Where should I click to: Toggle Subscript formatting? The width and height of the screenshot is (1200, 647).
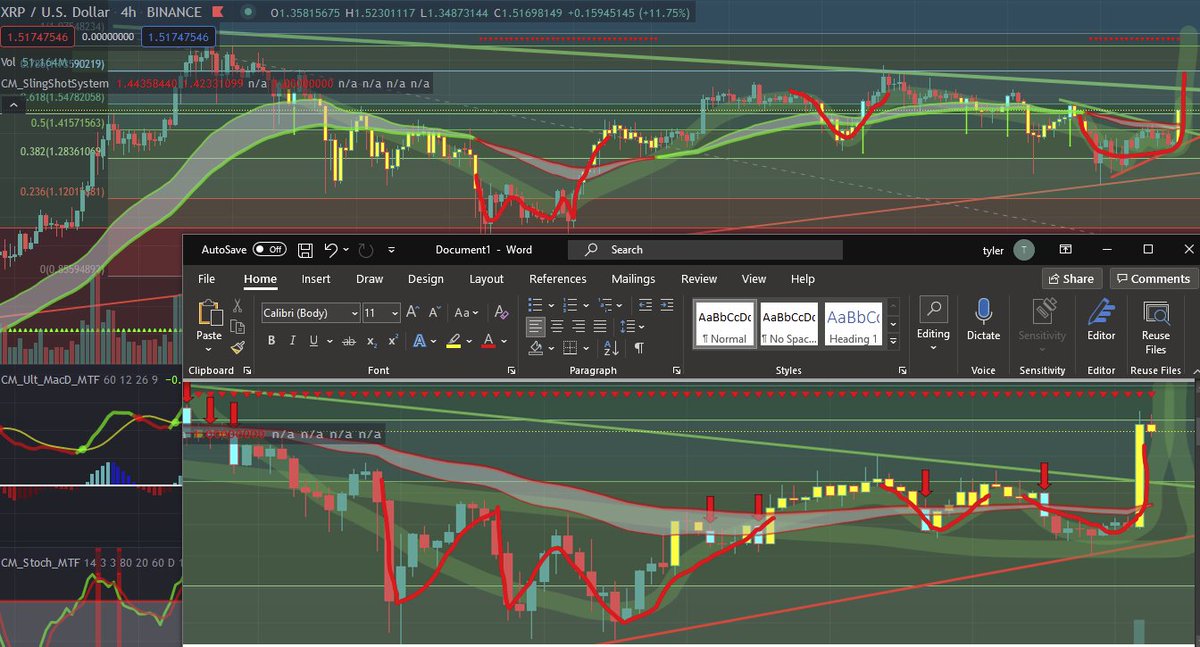point(372,341)
